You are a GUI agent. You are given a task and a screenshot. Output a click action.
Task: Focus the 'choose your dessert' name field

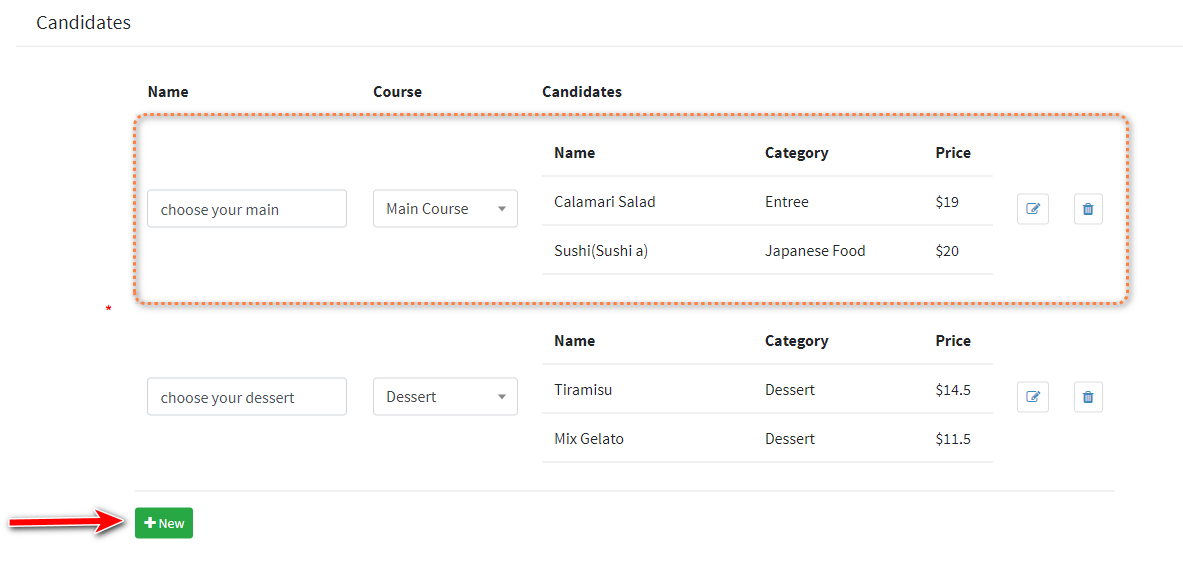pyautogui.click(x=247, y=397)
